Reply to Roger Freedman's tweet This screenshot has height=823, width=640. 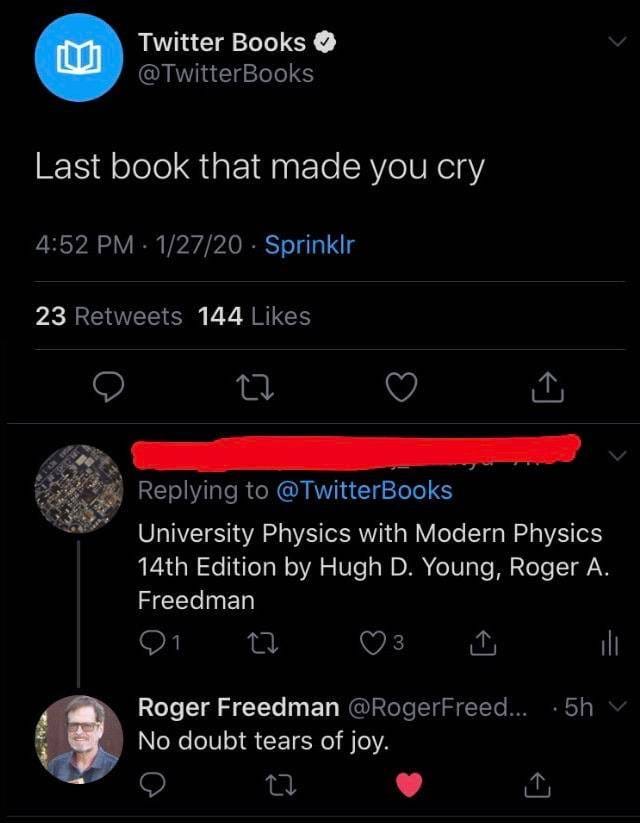click(153, 785)
